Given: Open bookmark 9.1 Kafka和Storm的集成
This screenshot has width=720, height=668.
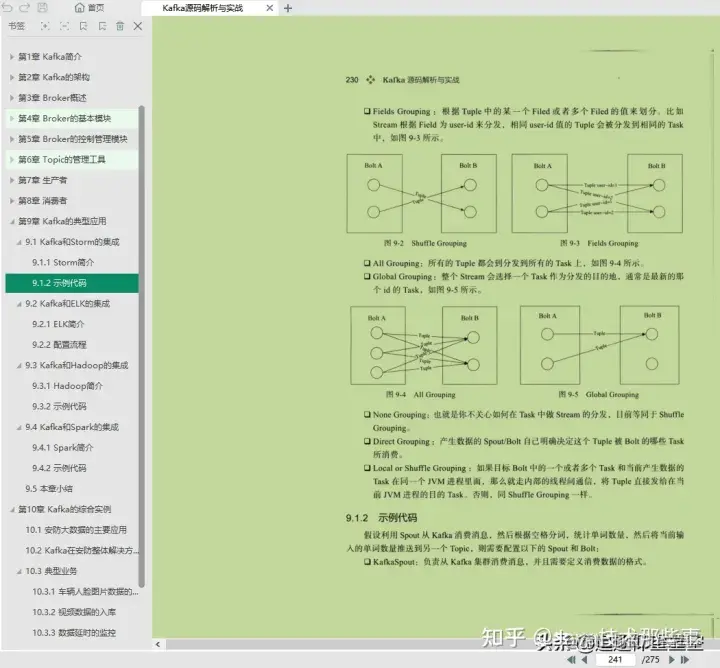Looking at the screenshot, I should point(72,242).
